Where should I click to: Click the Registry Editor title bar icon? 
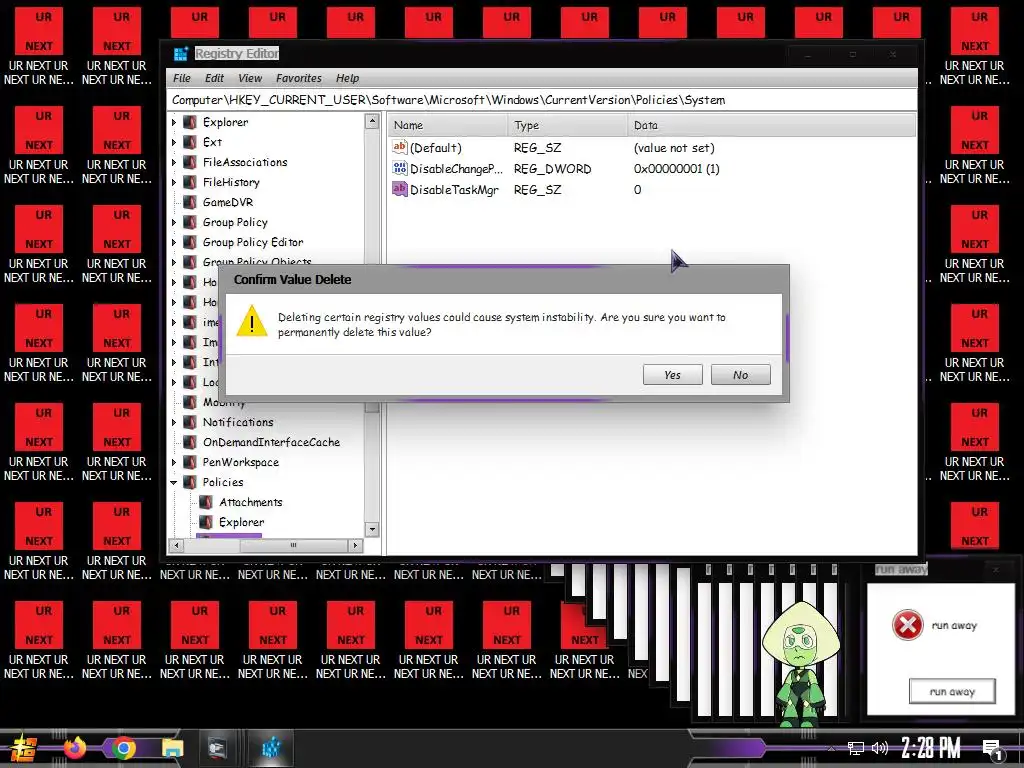(181, 54)
